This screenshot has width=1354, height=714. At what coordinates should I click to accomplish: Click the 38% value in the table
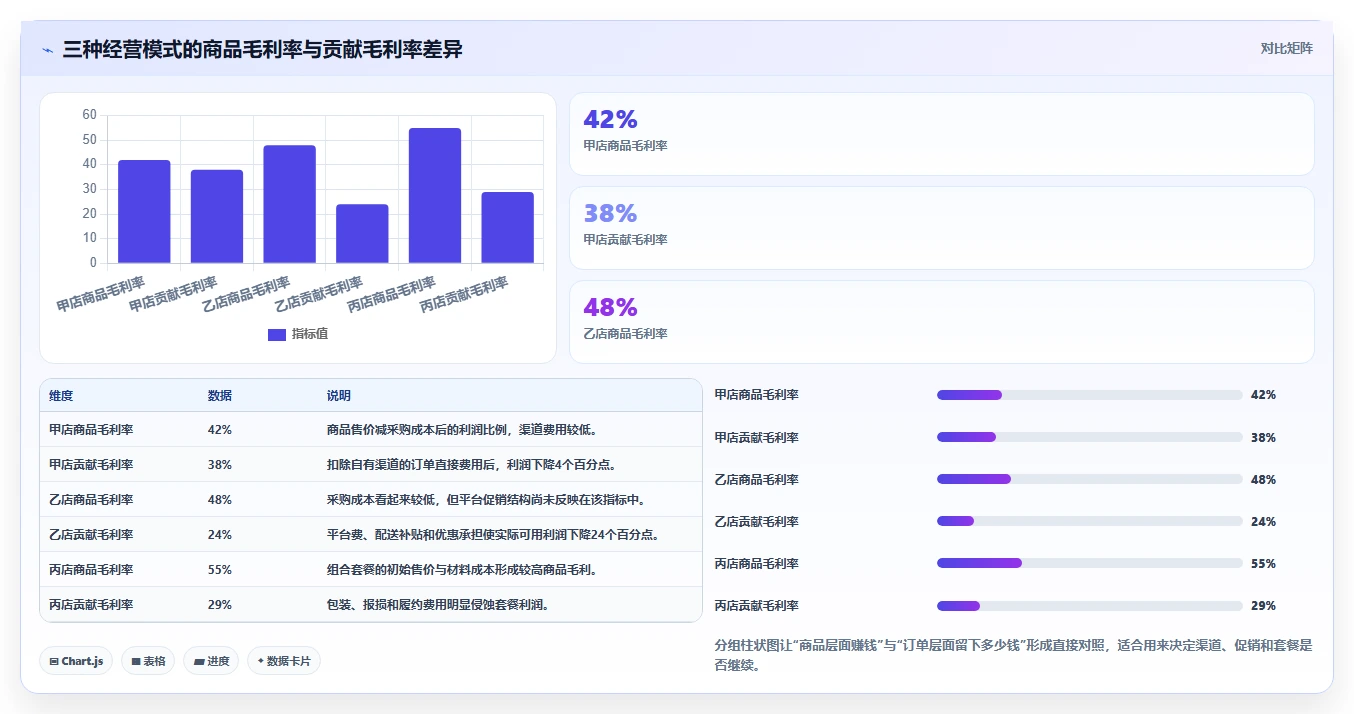[x=220, y=464]
